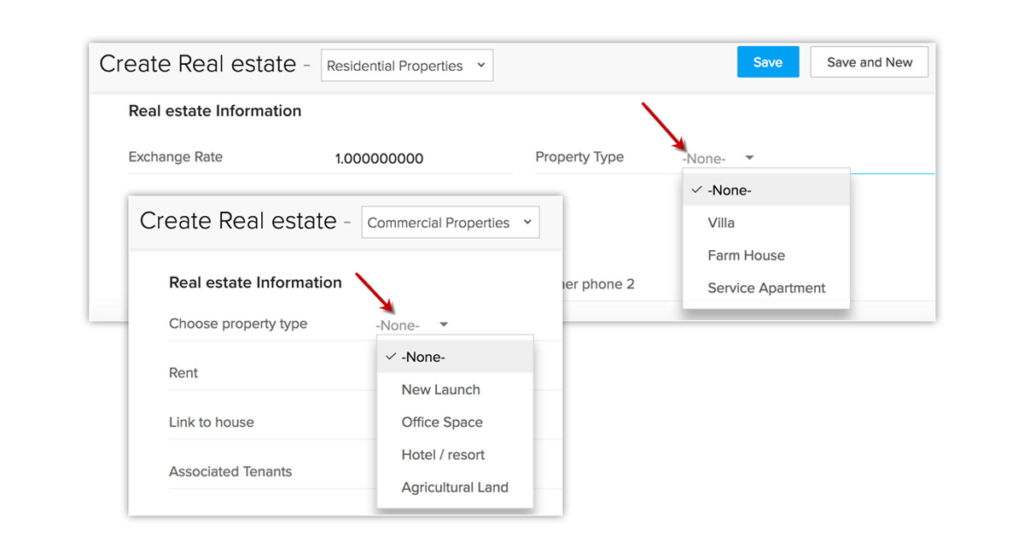This screenshot has height=536, width=1024.
Task: Open the Commercial Properties layout dropdown
Action: pyautogui.click(x=450, y=223)
